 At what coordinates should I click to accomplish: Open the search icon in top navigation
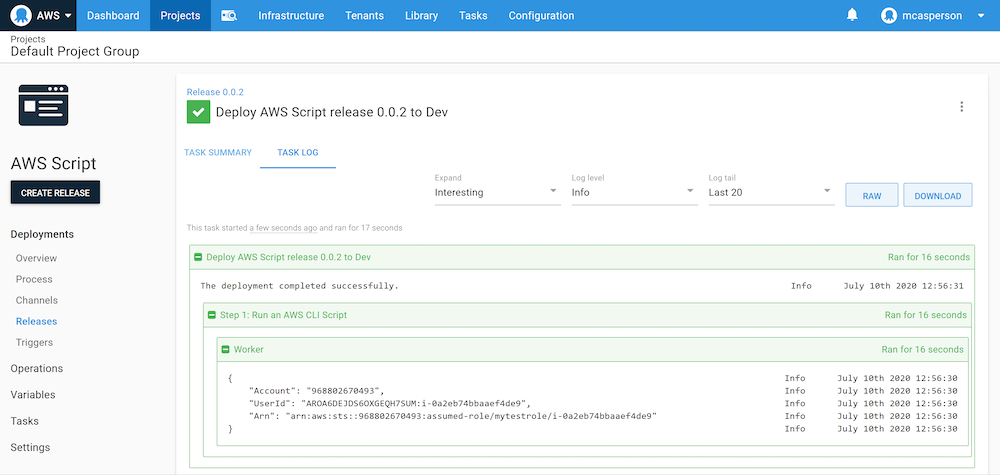pyautogui.click(x=229, y=16)
